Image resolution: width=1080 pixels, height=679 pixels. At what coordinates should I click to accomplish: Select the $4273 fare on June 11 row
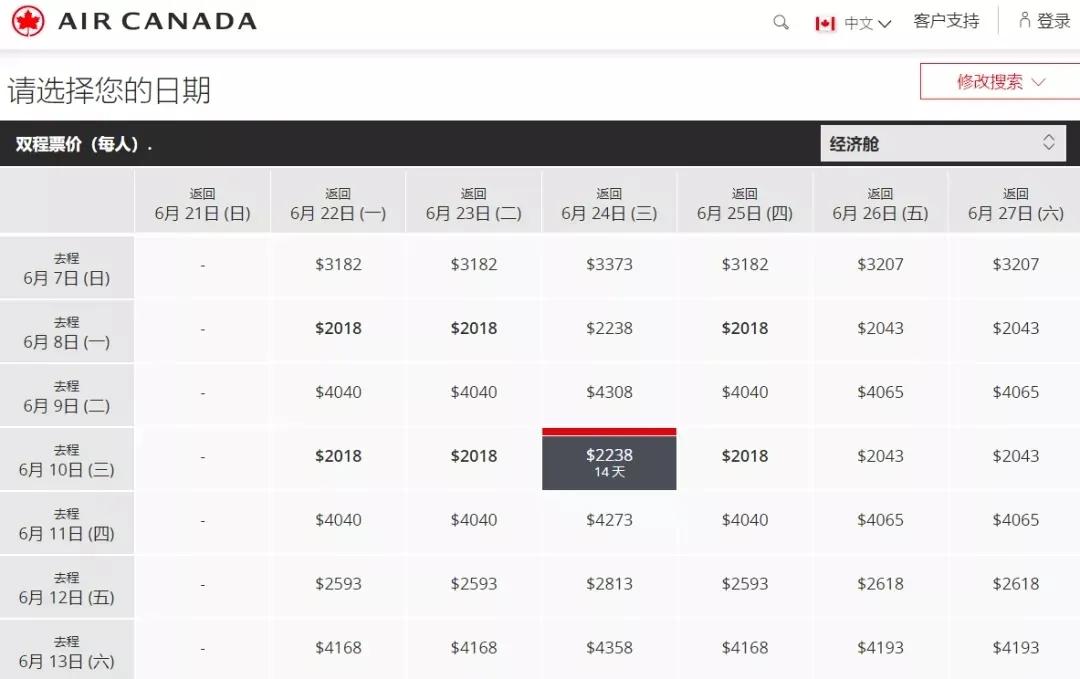[x=609, y=520]
